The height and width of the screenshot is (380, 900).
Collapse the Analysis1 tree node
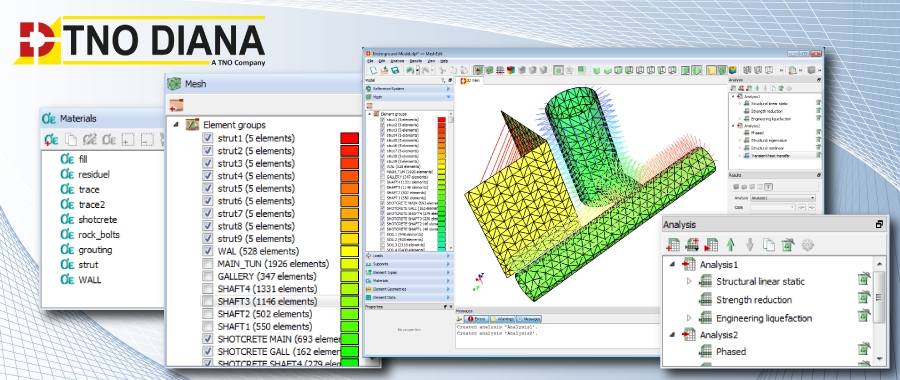click(671, 265)
